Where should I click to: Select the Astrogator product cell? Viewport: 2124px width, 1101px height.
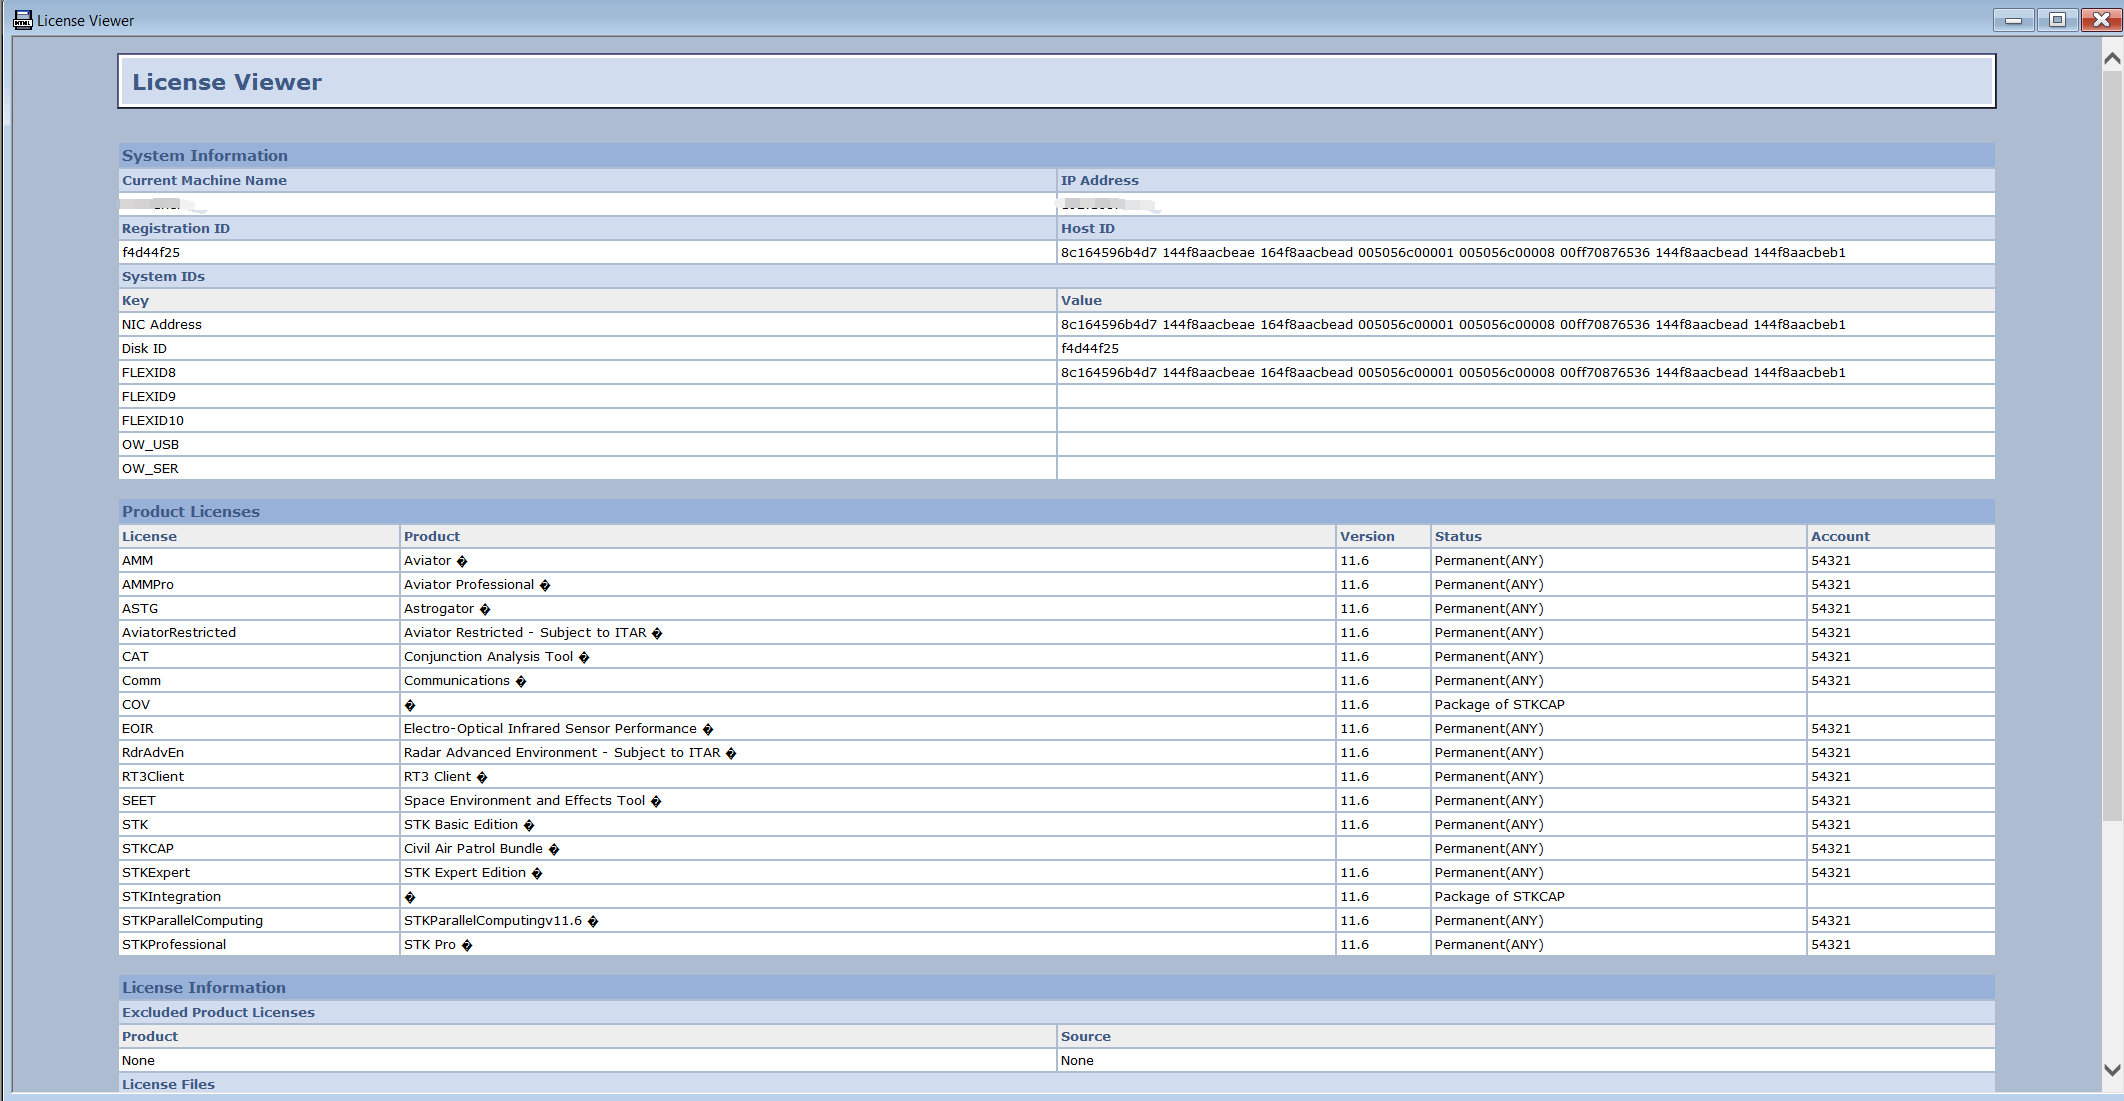point(867,609)
